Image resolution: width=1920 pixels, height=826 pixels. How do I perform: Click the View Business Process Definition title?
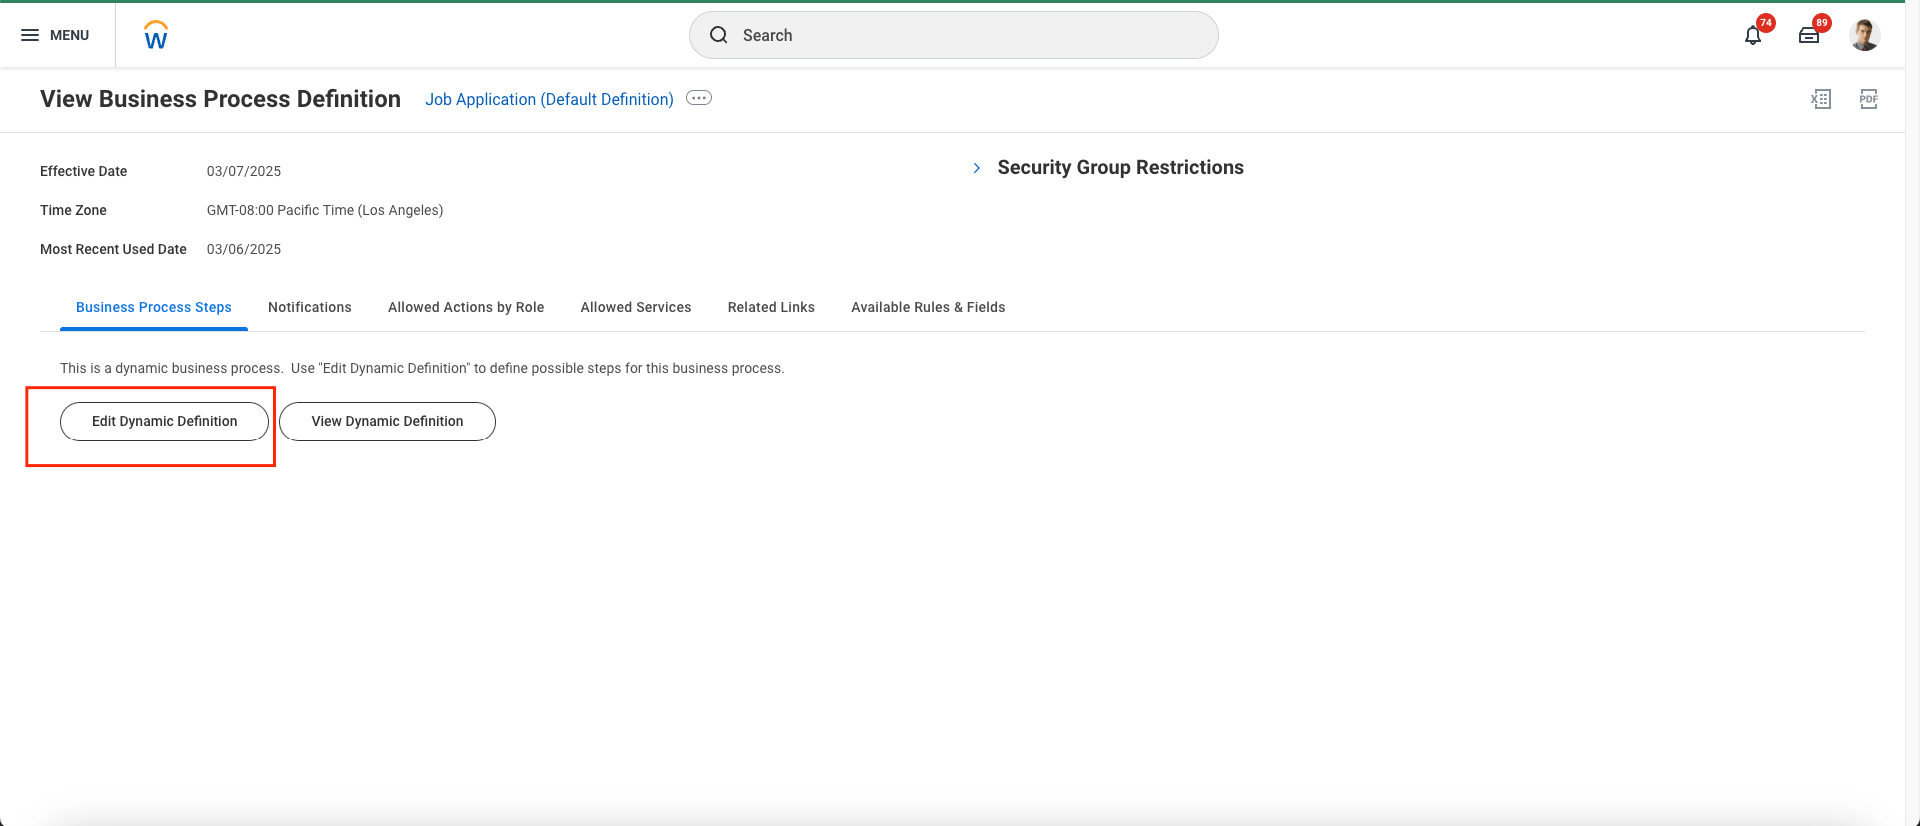220,99
